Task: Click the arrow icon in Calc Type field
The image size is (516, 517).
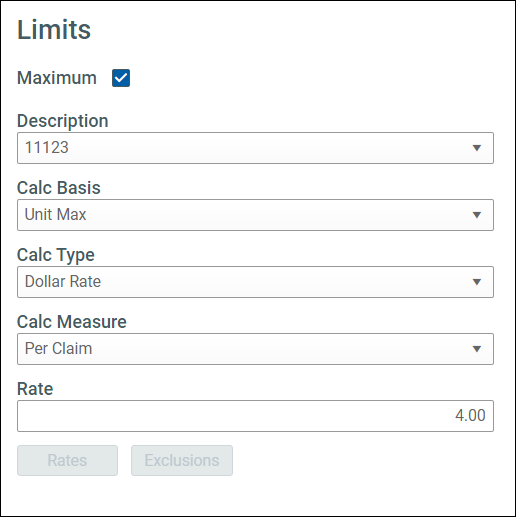Action: (477, 282)
